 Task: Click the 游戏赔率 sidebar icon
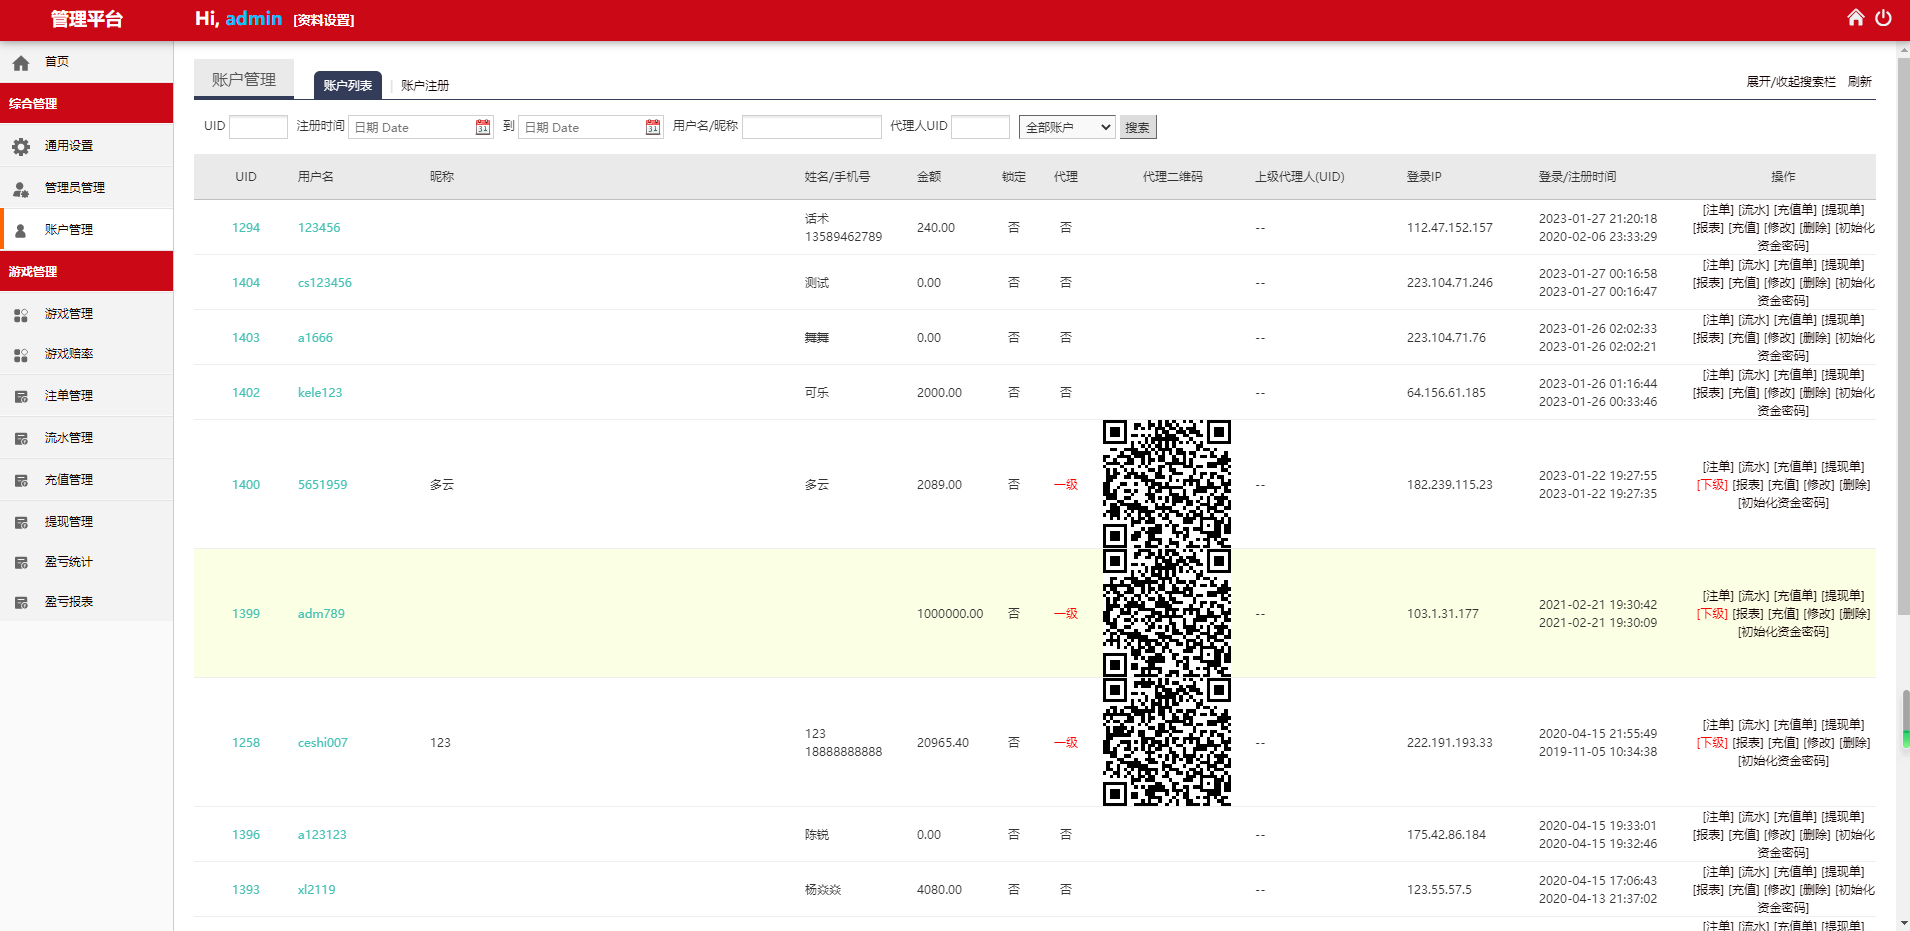(21, 355)
